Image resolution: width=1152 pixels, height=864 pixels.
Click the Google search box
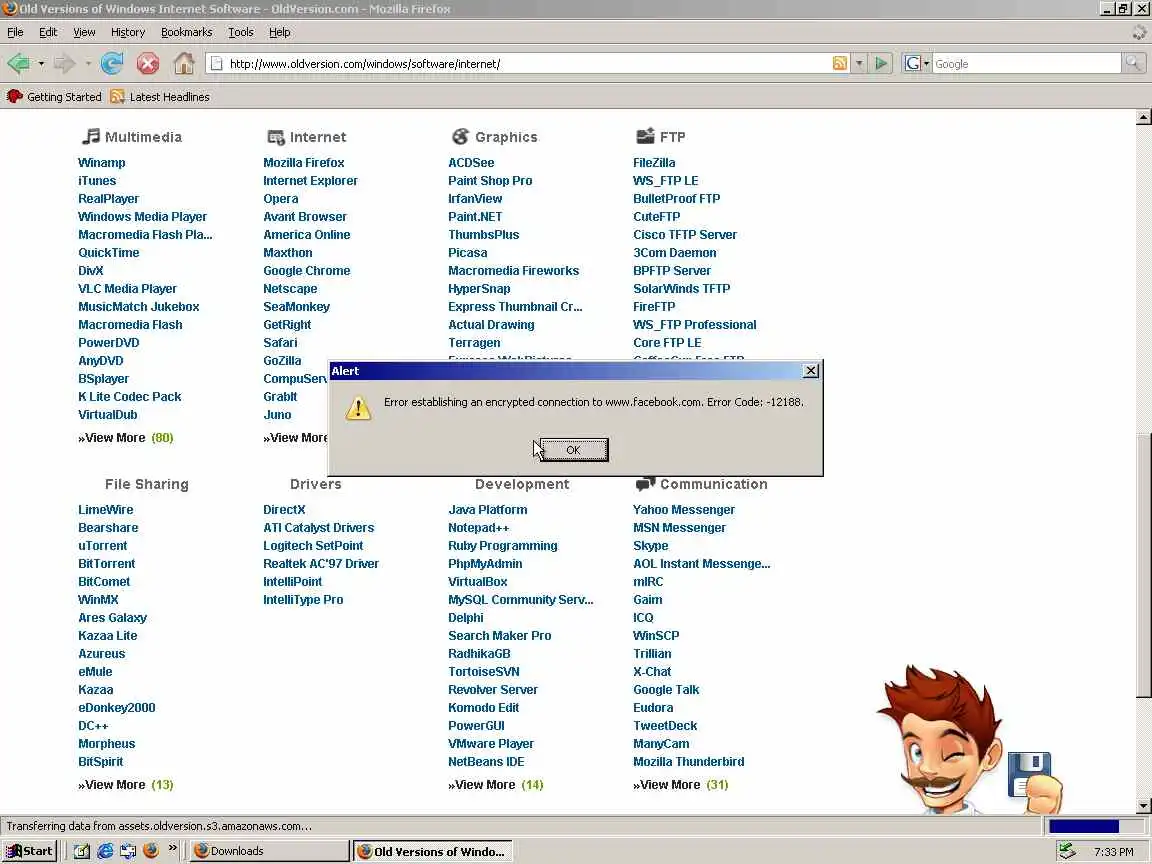click(x=1026, y=63)
